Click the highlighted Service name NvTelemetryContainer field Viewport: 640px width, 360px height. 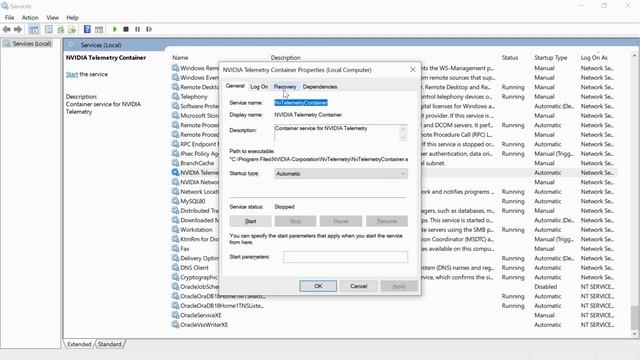pyautogui.click(x=301, y=102)
